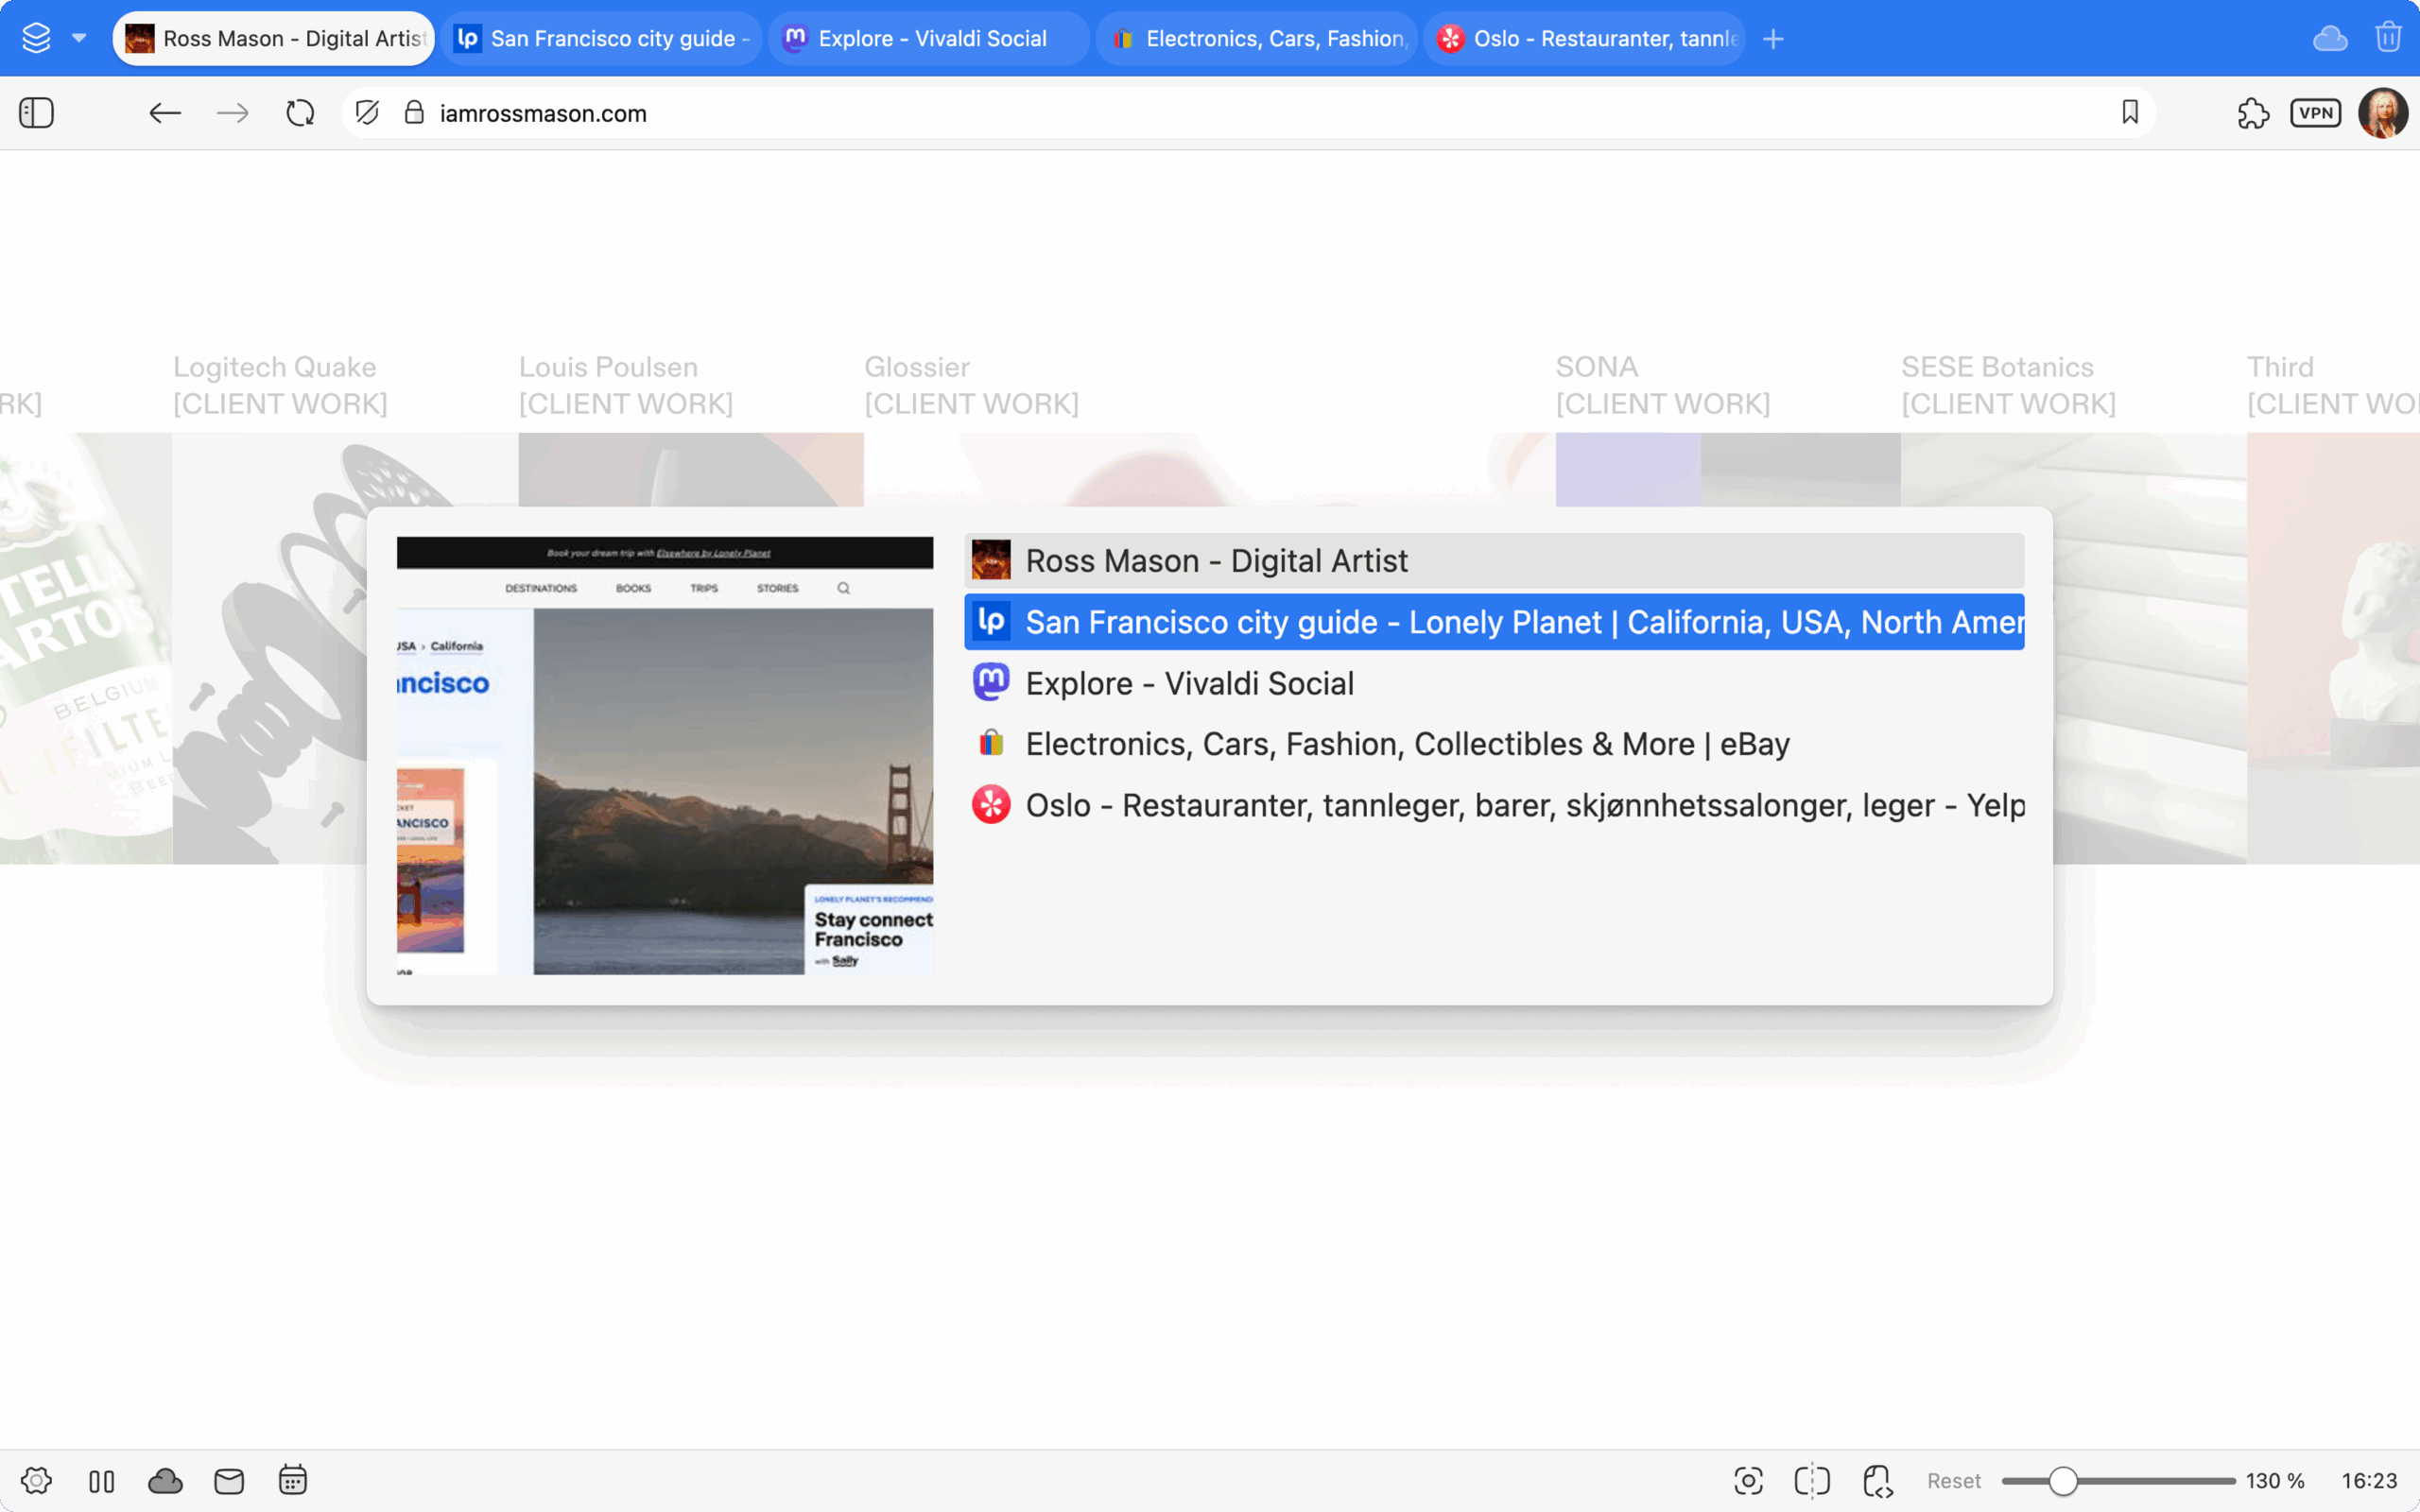Open the Logitech Quake client work link
The width and height of the screenshot is (2420, 1512).
(280, 385)
